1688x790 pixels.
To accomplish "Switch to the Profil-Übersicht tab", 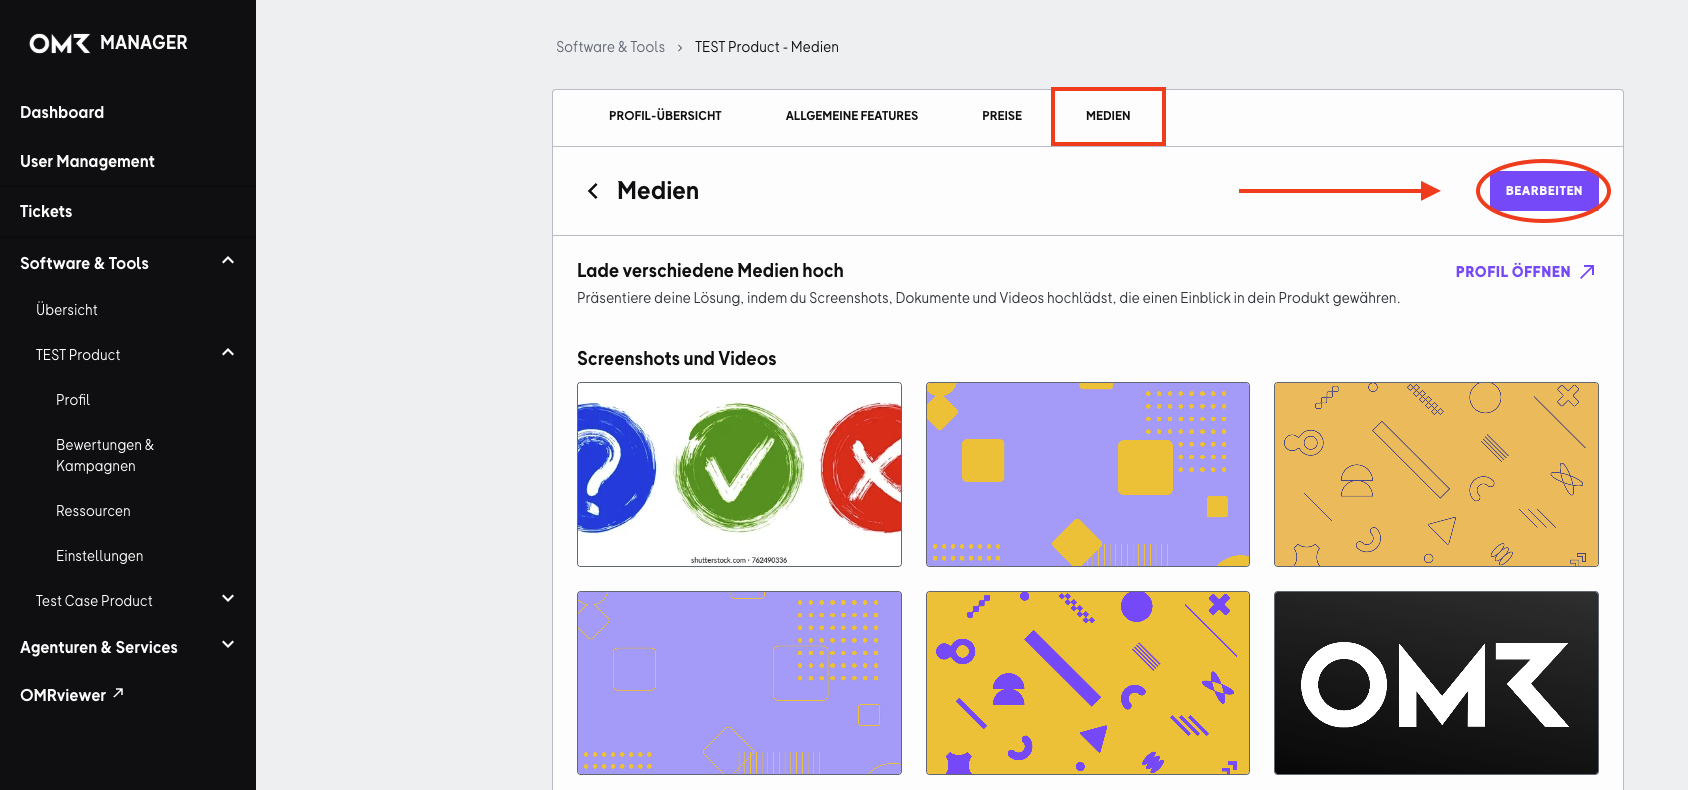I will 665,116.
